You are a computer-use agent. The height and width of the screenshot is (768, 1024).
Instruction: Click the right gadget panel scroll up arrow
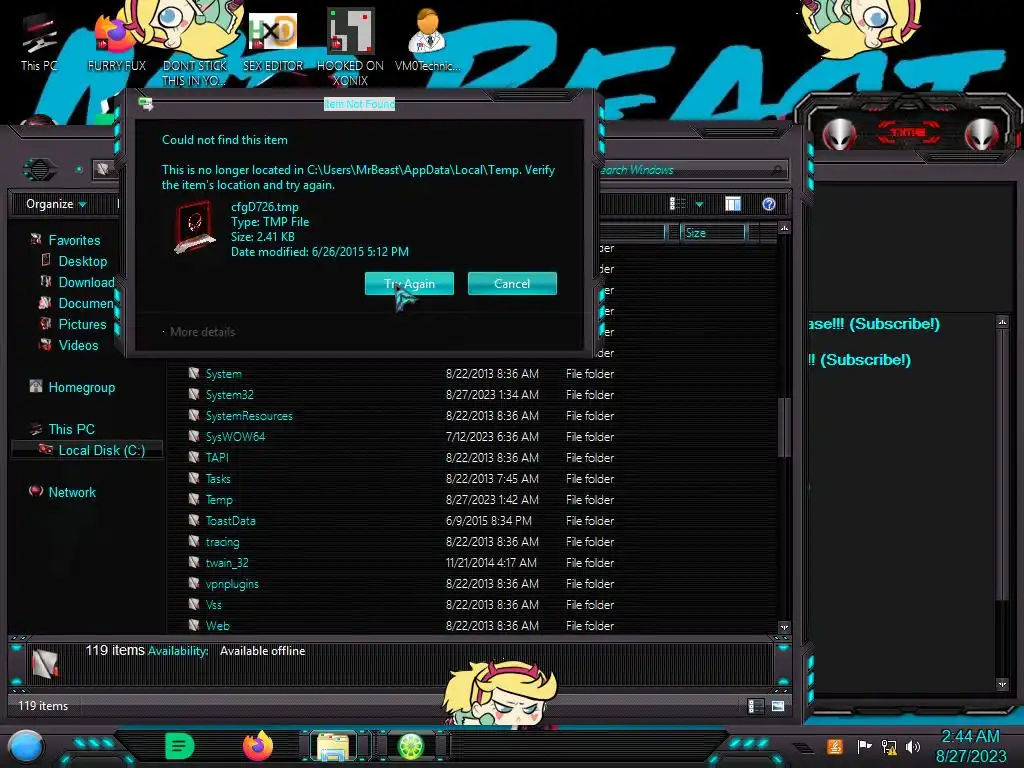1002,322
